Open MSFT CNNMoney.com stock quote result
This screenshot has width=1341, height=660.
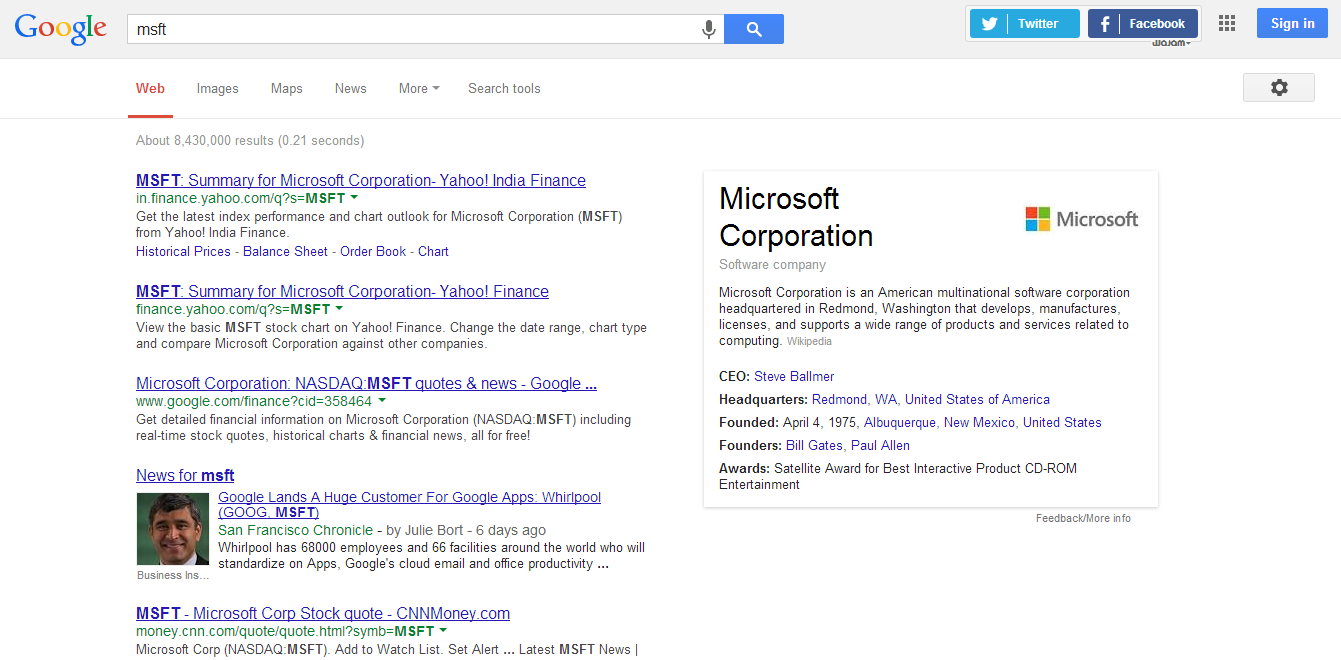323,613
